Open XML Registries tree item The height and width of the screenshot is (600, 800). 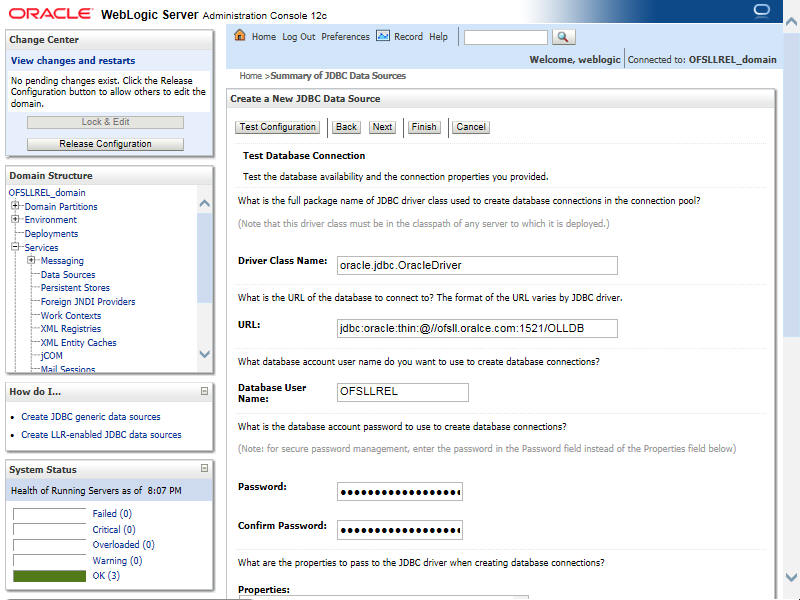(70, 329)
